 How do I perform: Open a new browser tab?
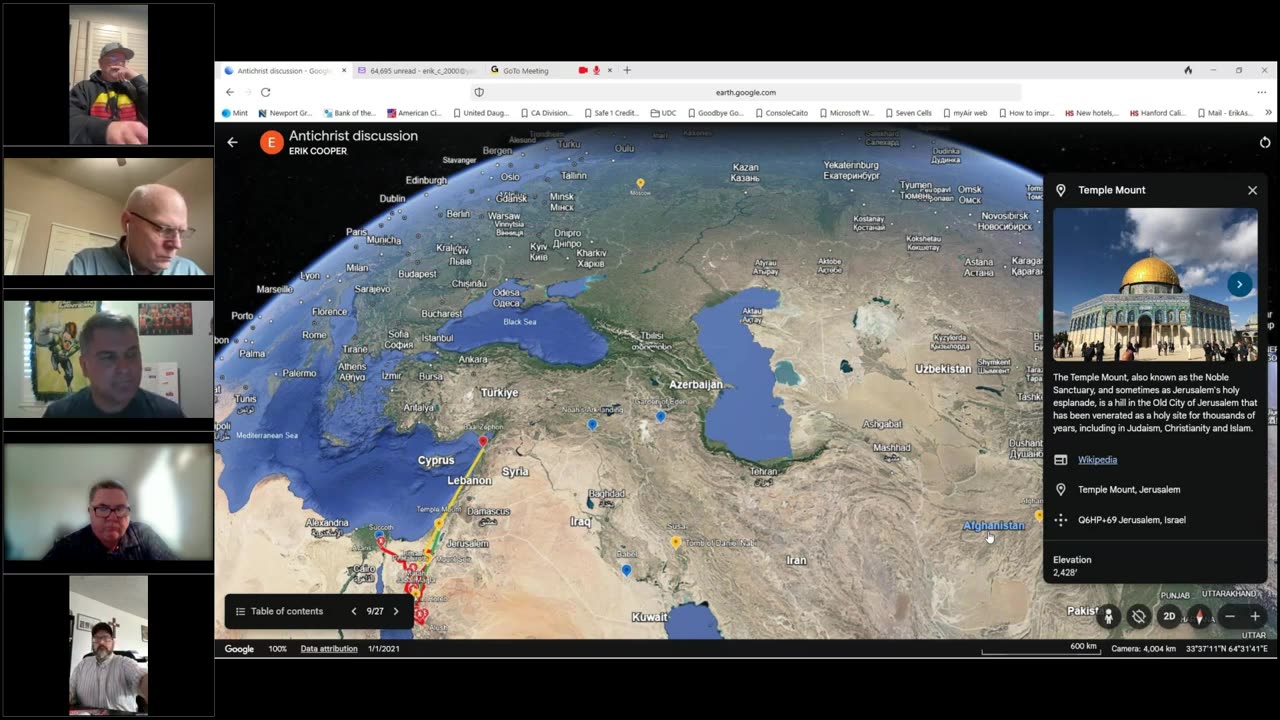627,71
